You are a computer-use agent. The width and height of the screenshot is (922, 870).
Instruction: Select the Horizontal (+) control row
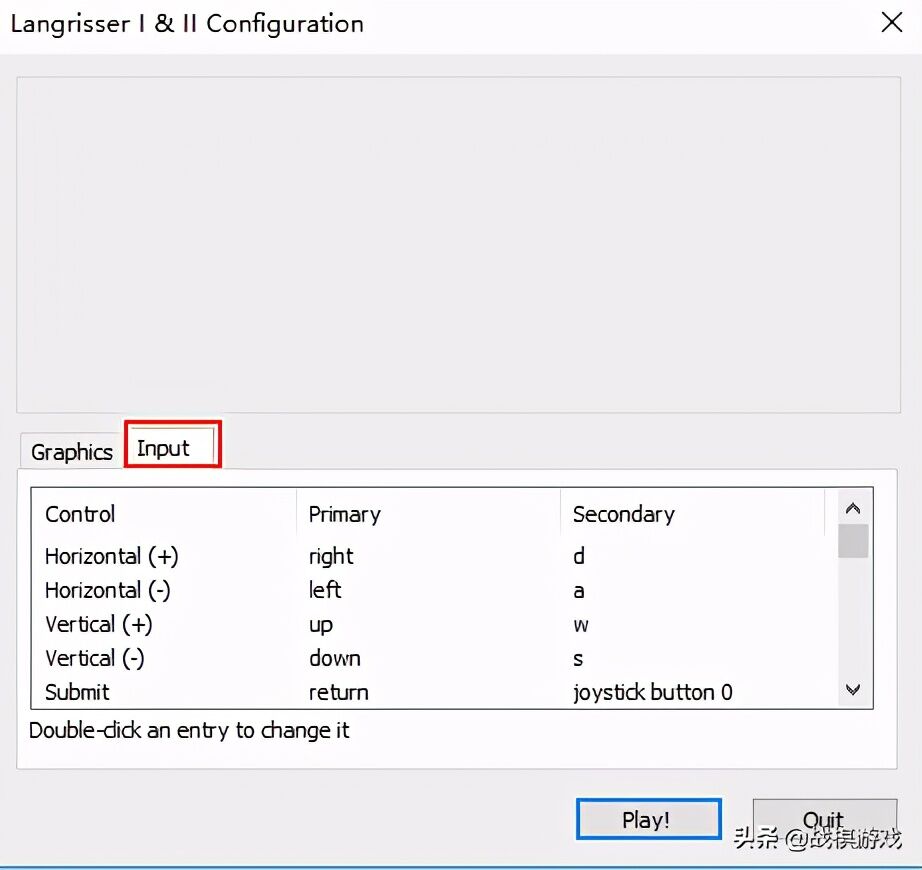point(111,556)
